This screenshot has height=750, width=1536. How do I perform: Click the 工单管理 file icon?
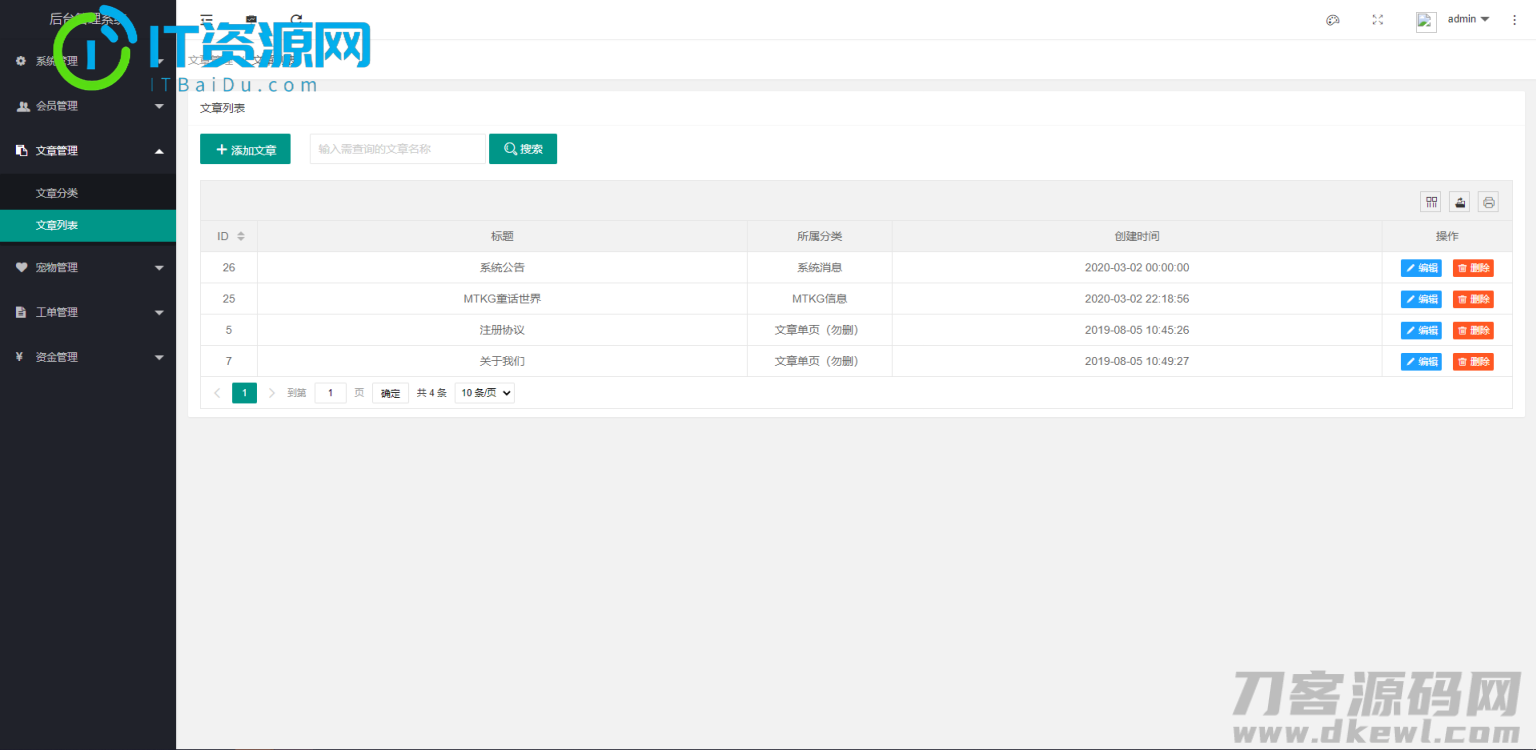(22, 312)
